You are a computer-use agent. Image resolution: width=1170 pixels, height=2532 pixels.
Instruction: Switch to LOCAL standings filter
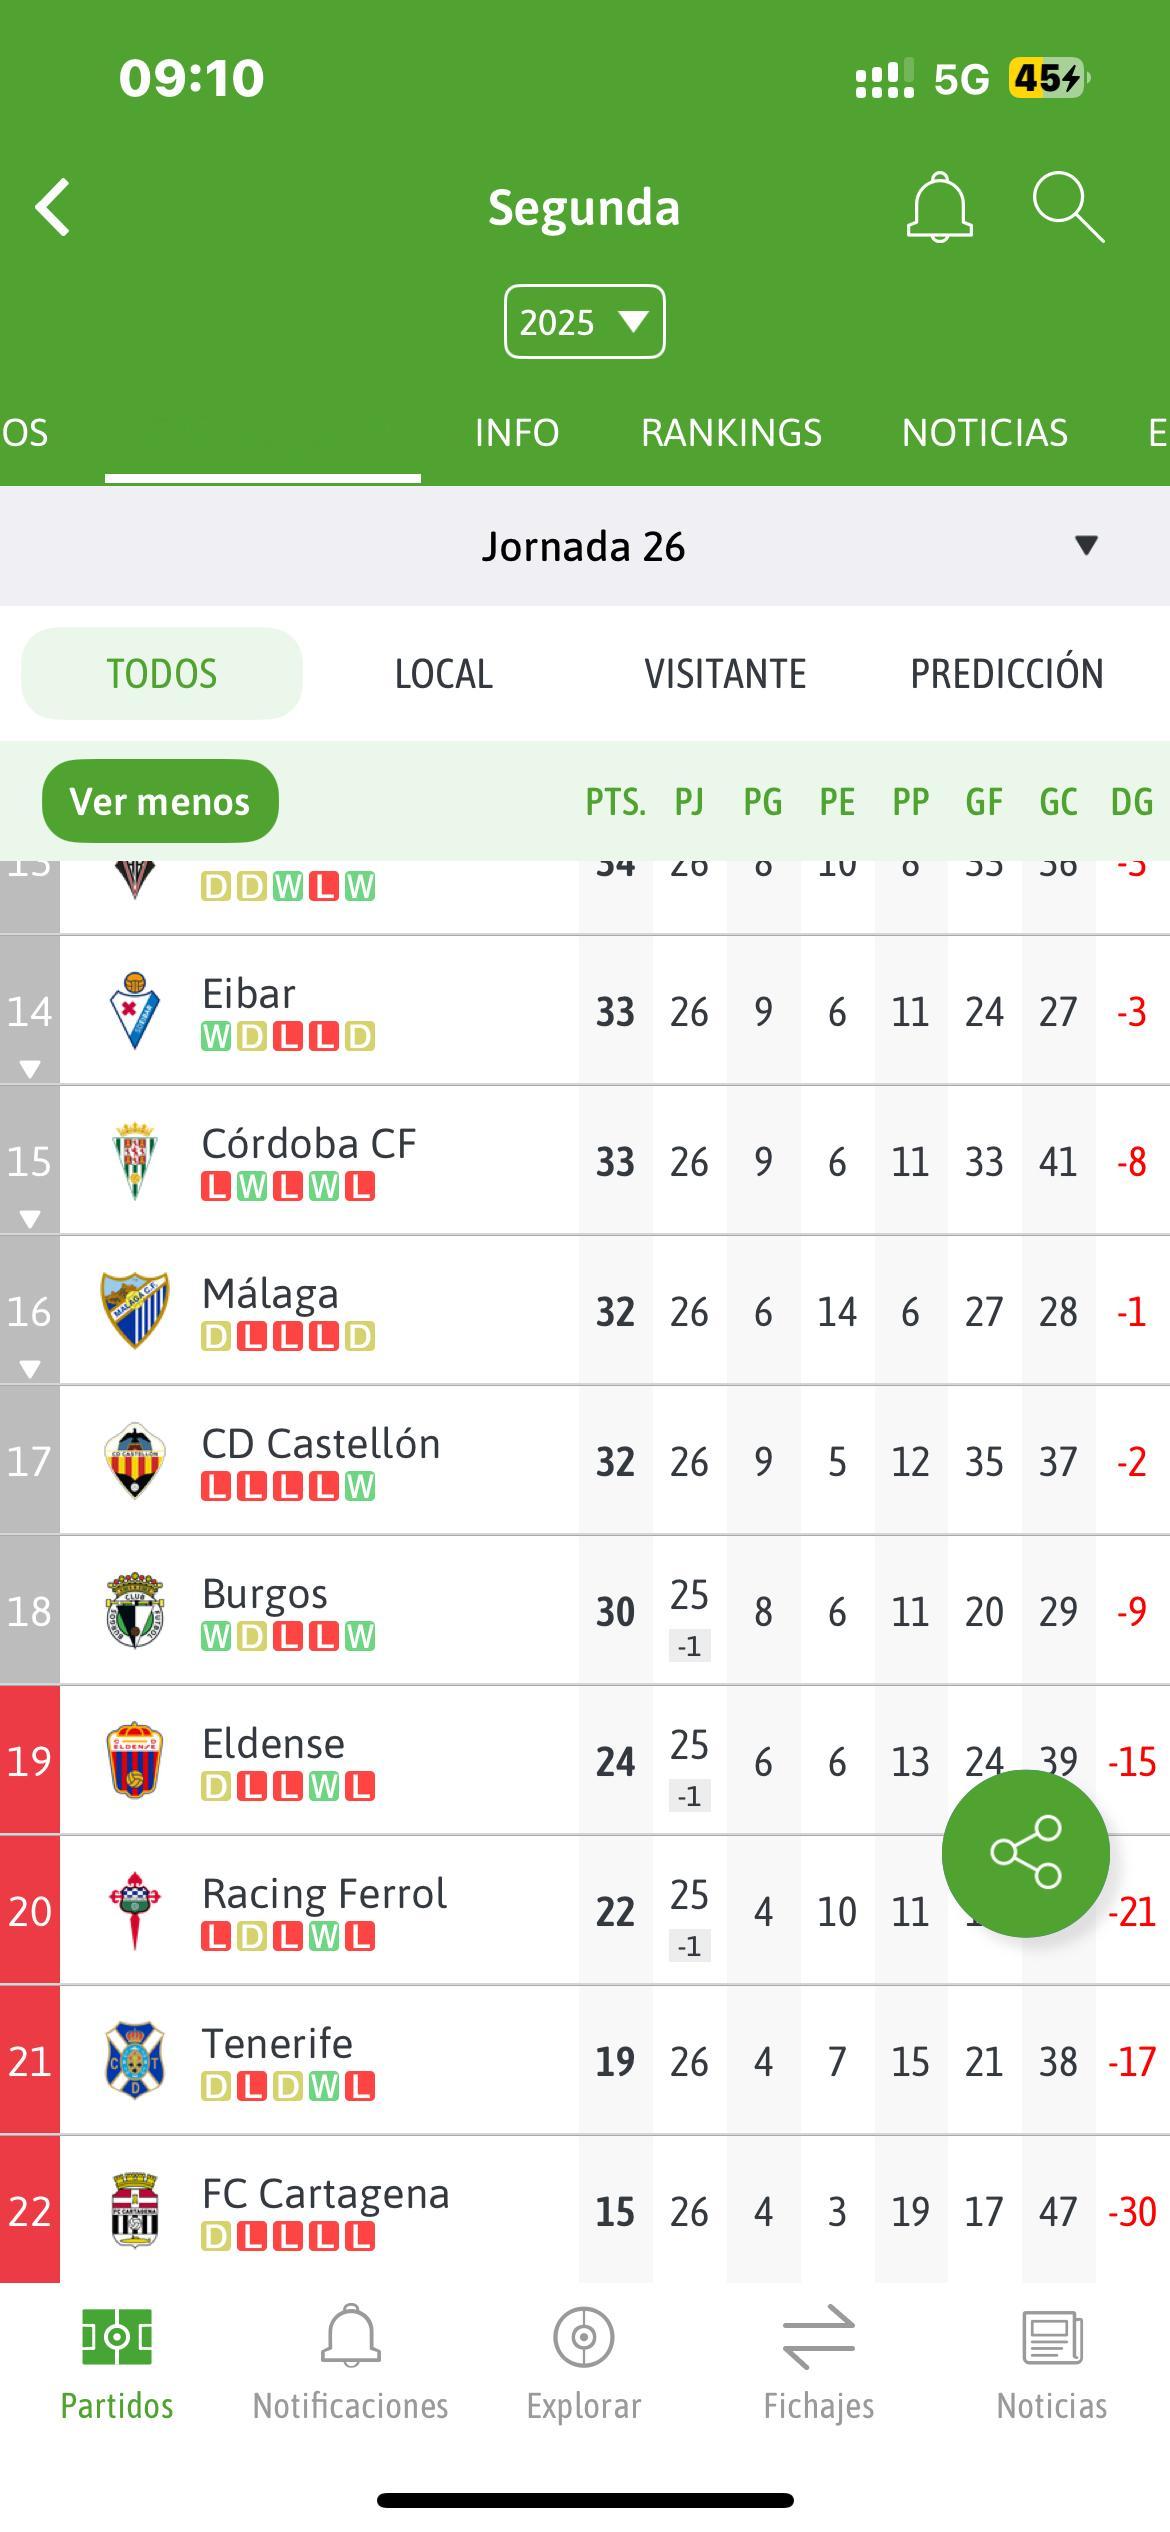(x=443, y=673)
